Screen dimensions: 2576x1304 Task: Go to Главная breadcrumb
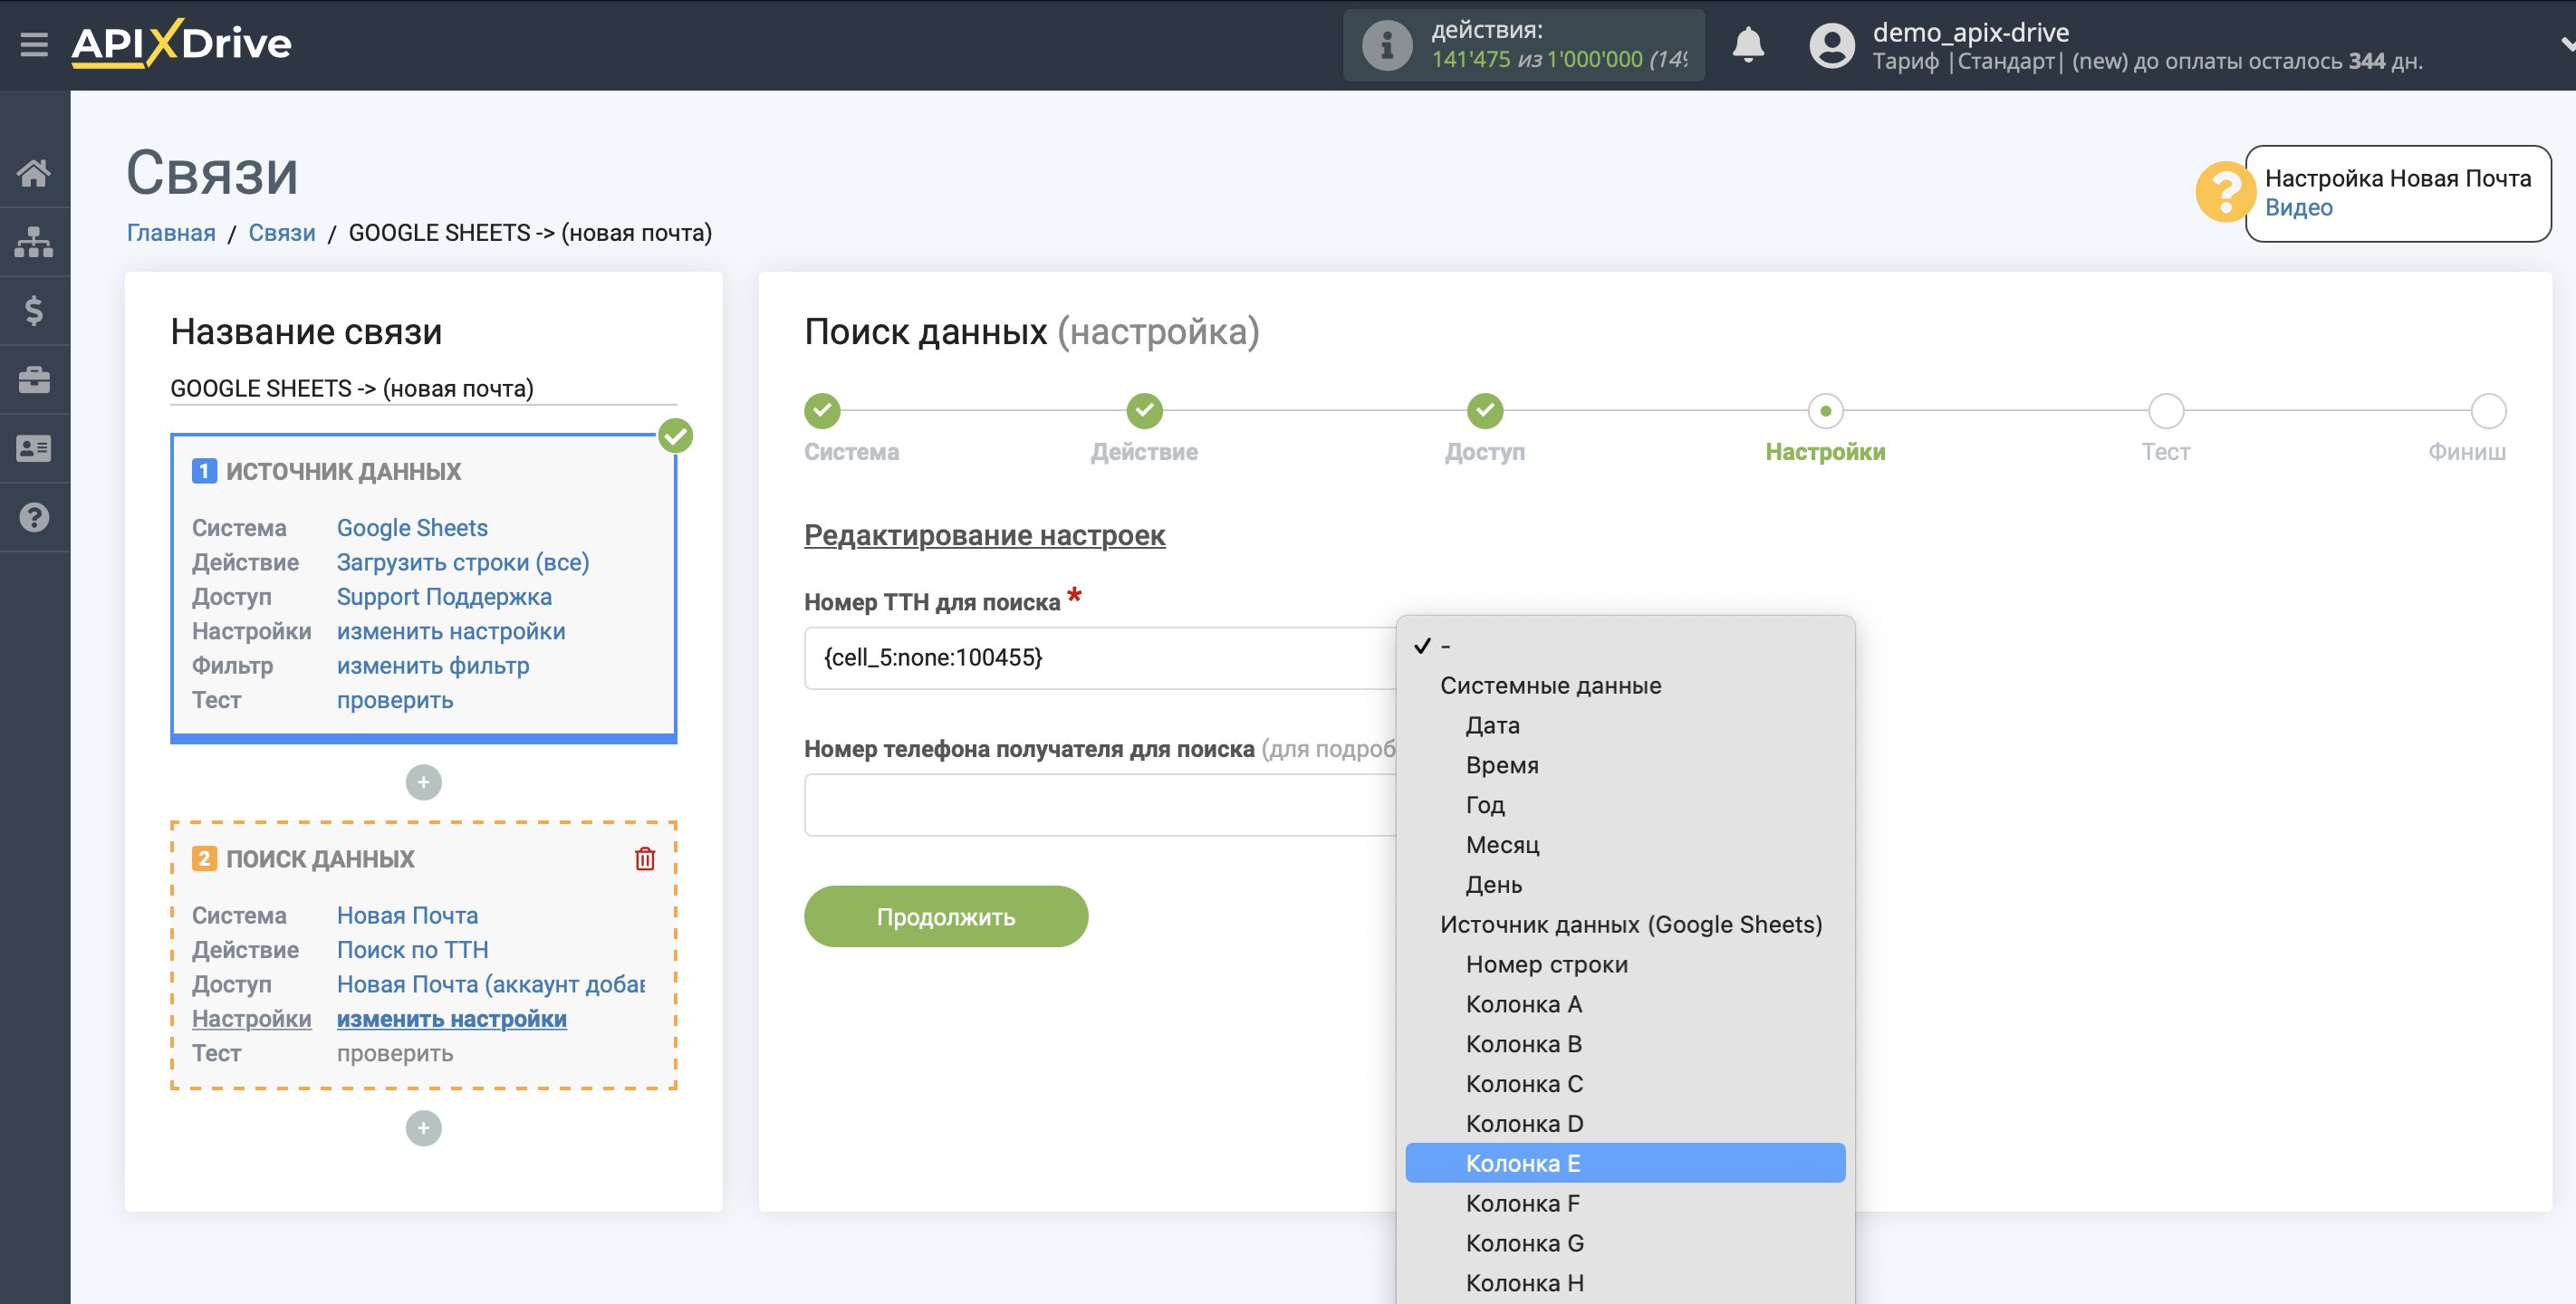(171, 233)
